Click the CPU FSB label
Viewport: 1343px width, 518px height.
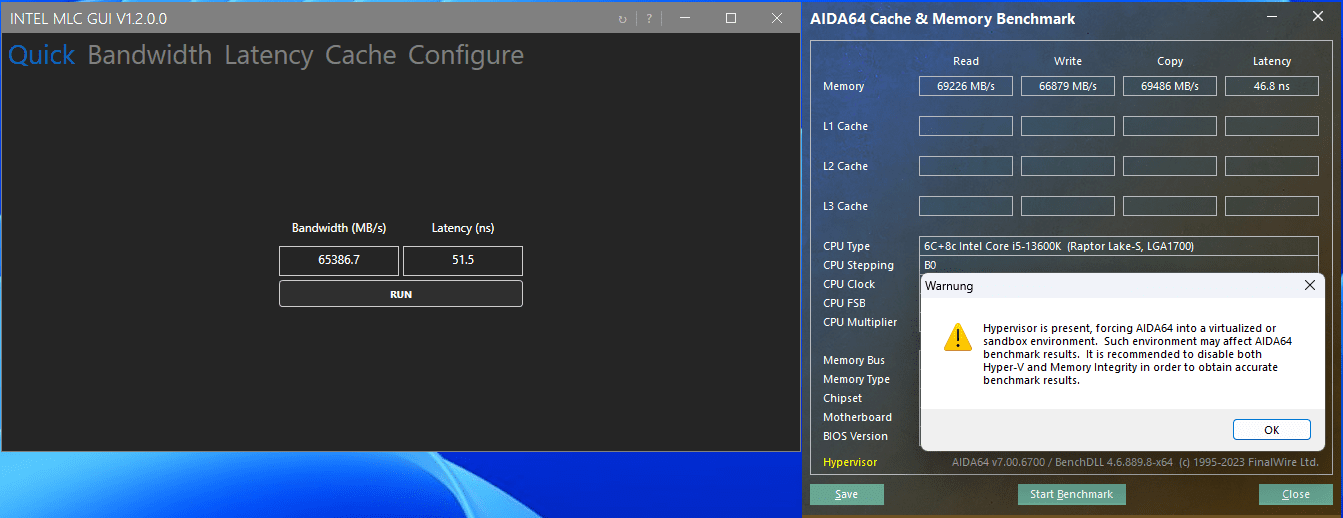[x=845, y=303]
